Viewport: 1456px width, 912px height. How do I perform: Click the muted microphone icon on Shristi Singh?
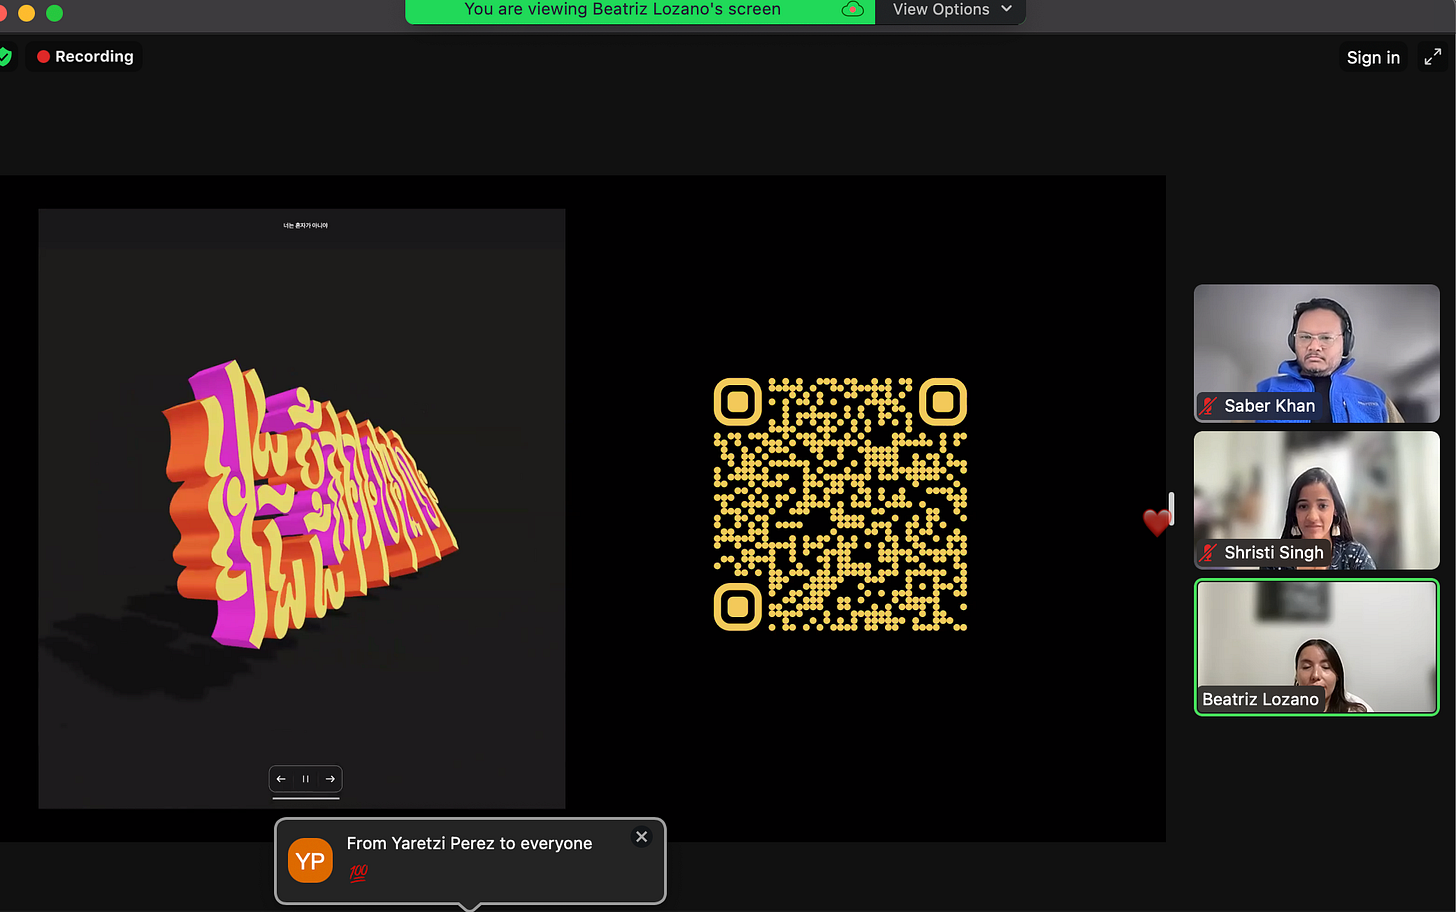click(x=1208, y=553)
